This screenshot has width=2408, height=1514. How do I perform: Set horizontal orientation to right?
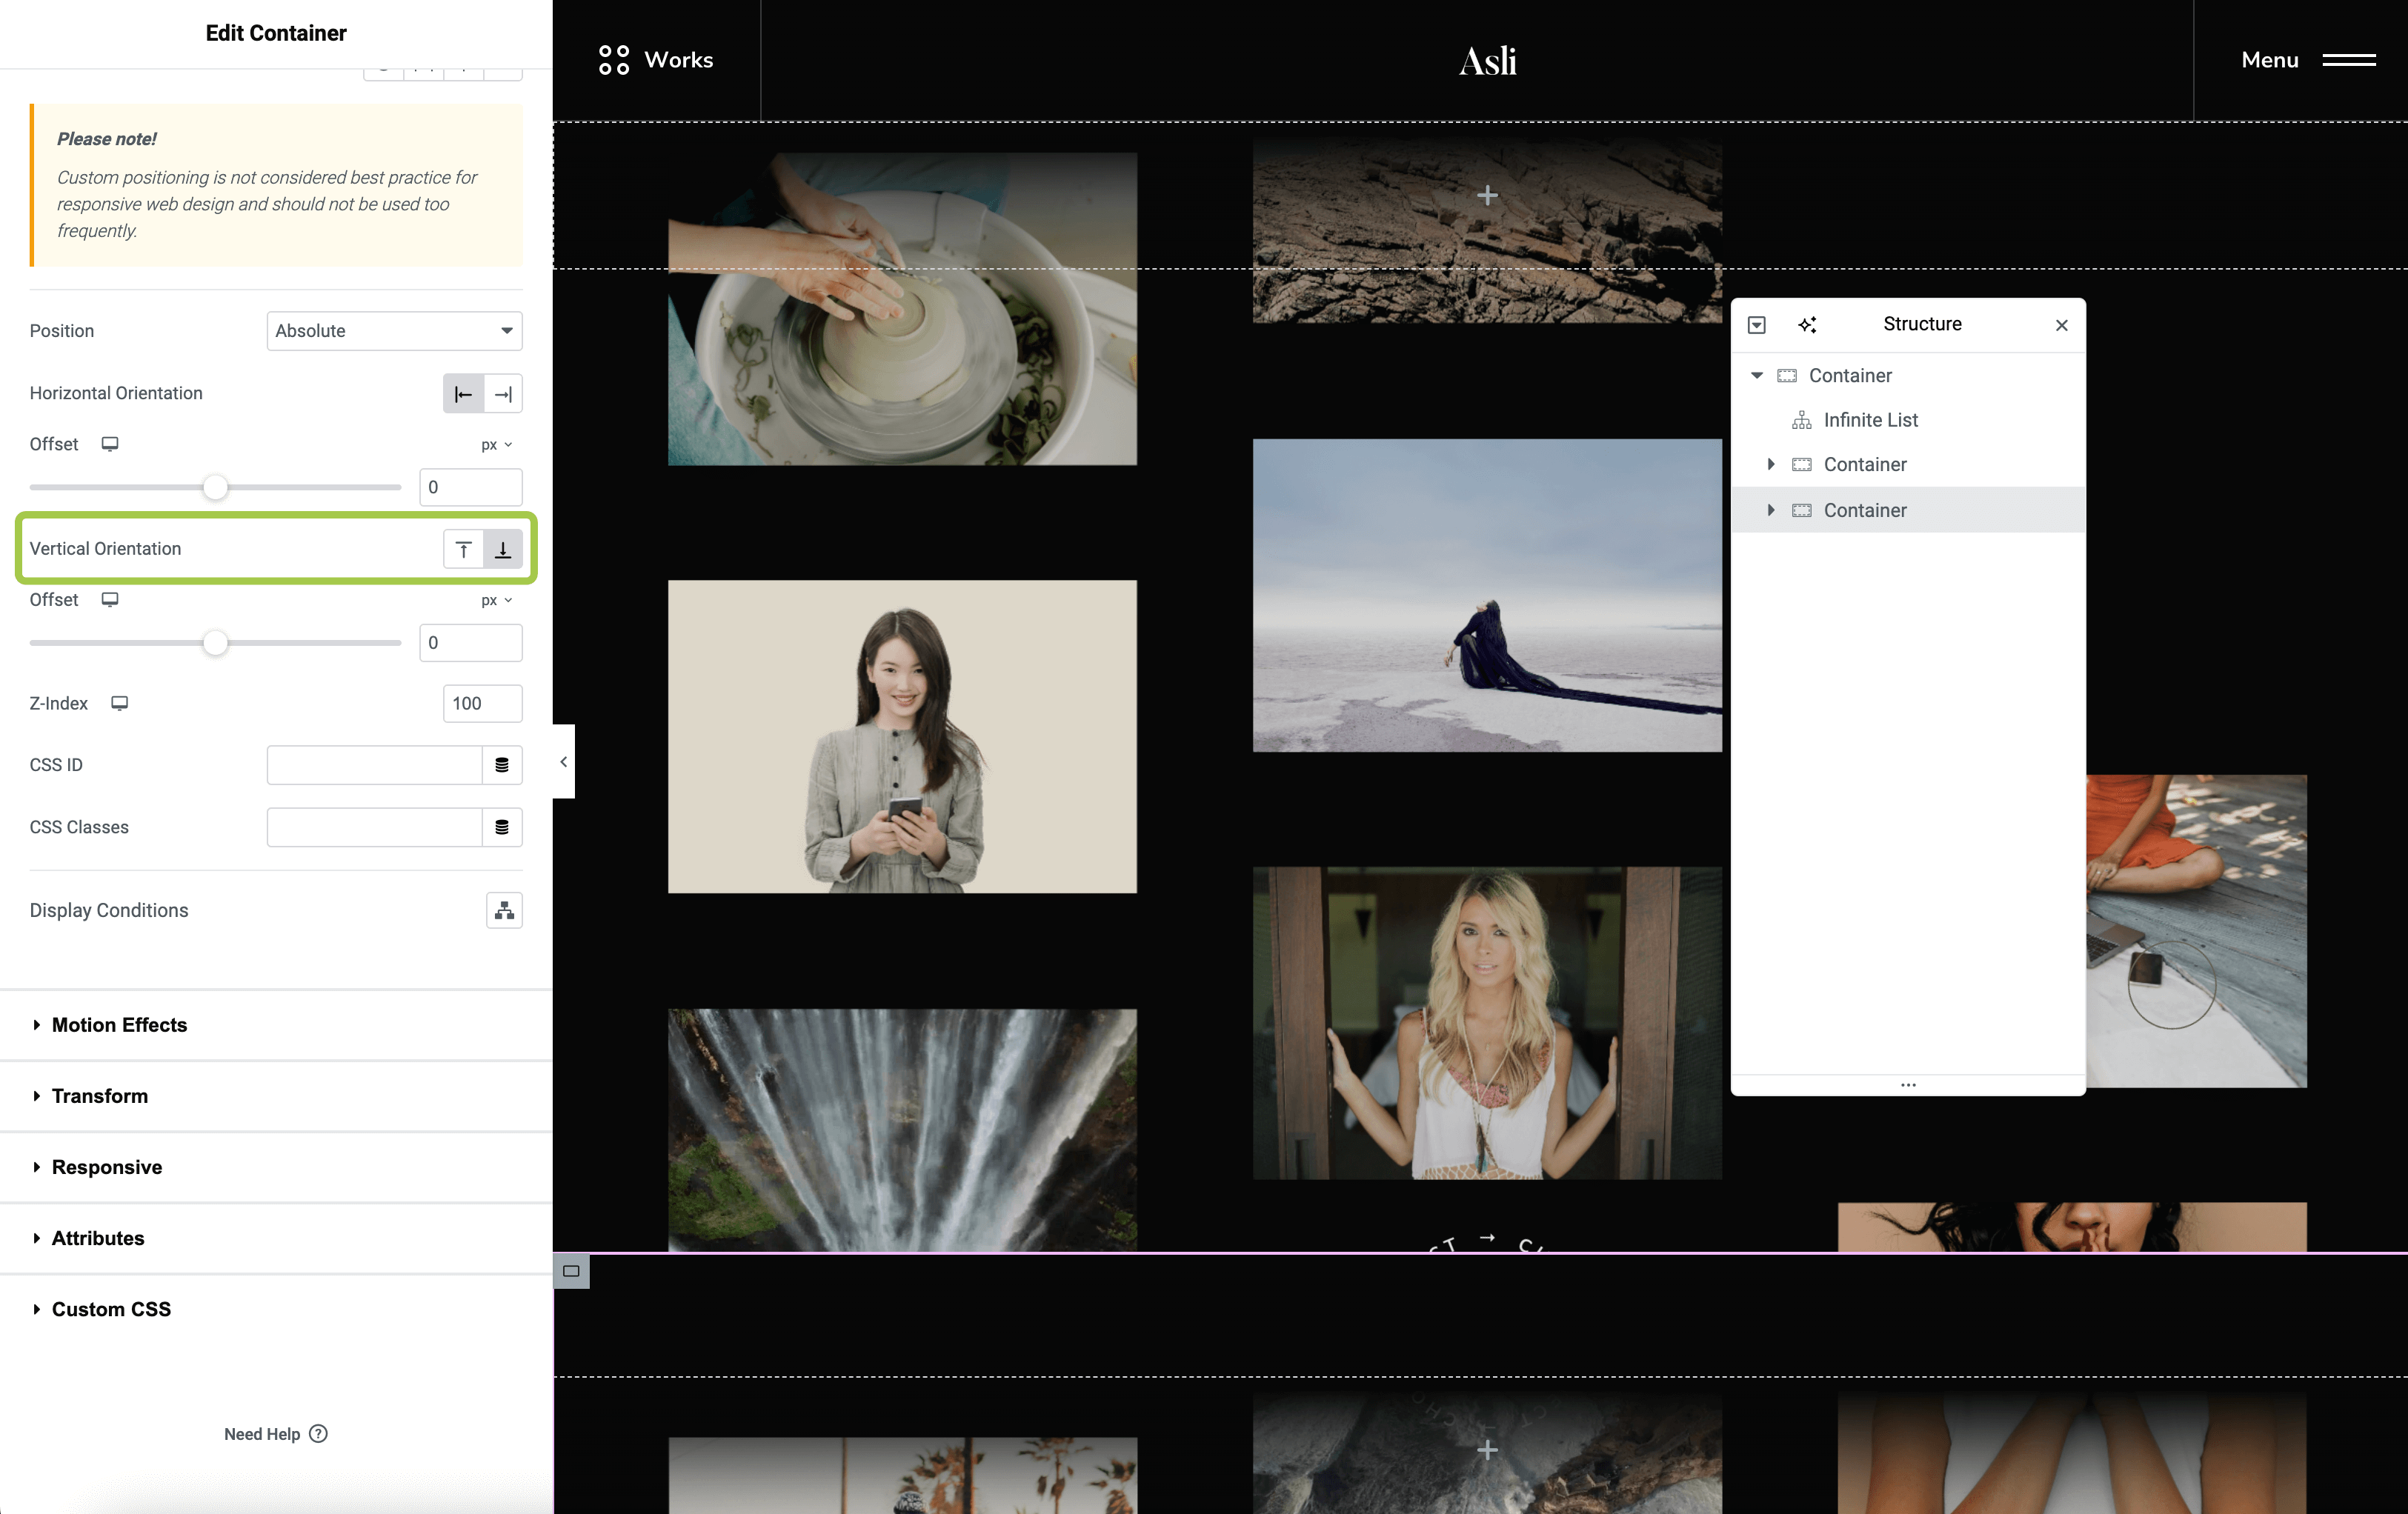(x=503, y=394)
